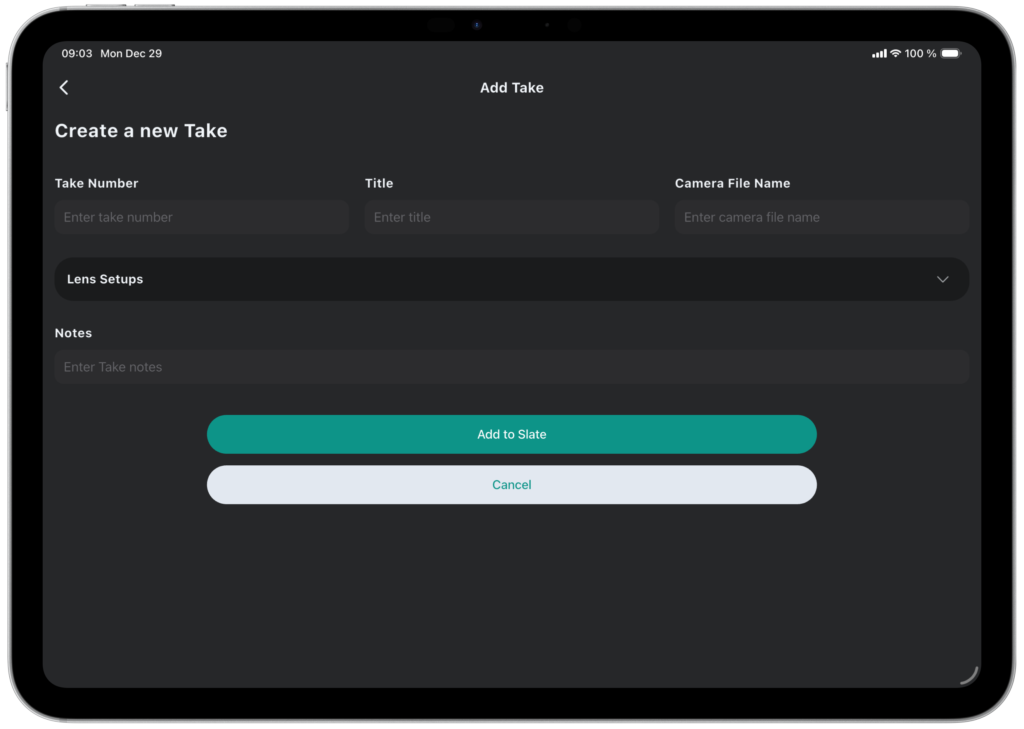Image resolution: width=1024 pixels, height=729 pixels.
Task: Click into the Enter title field
Action: click(511, 217)
